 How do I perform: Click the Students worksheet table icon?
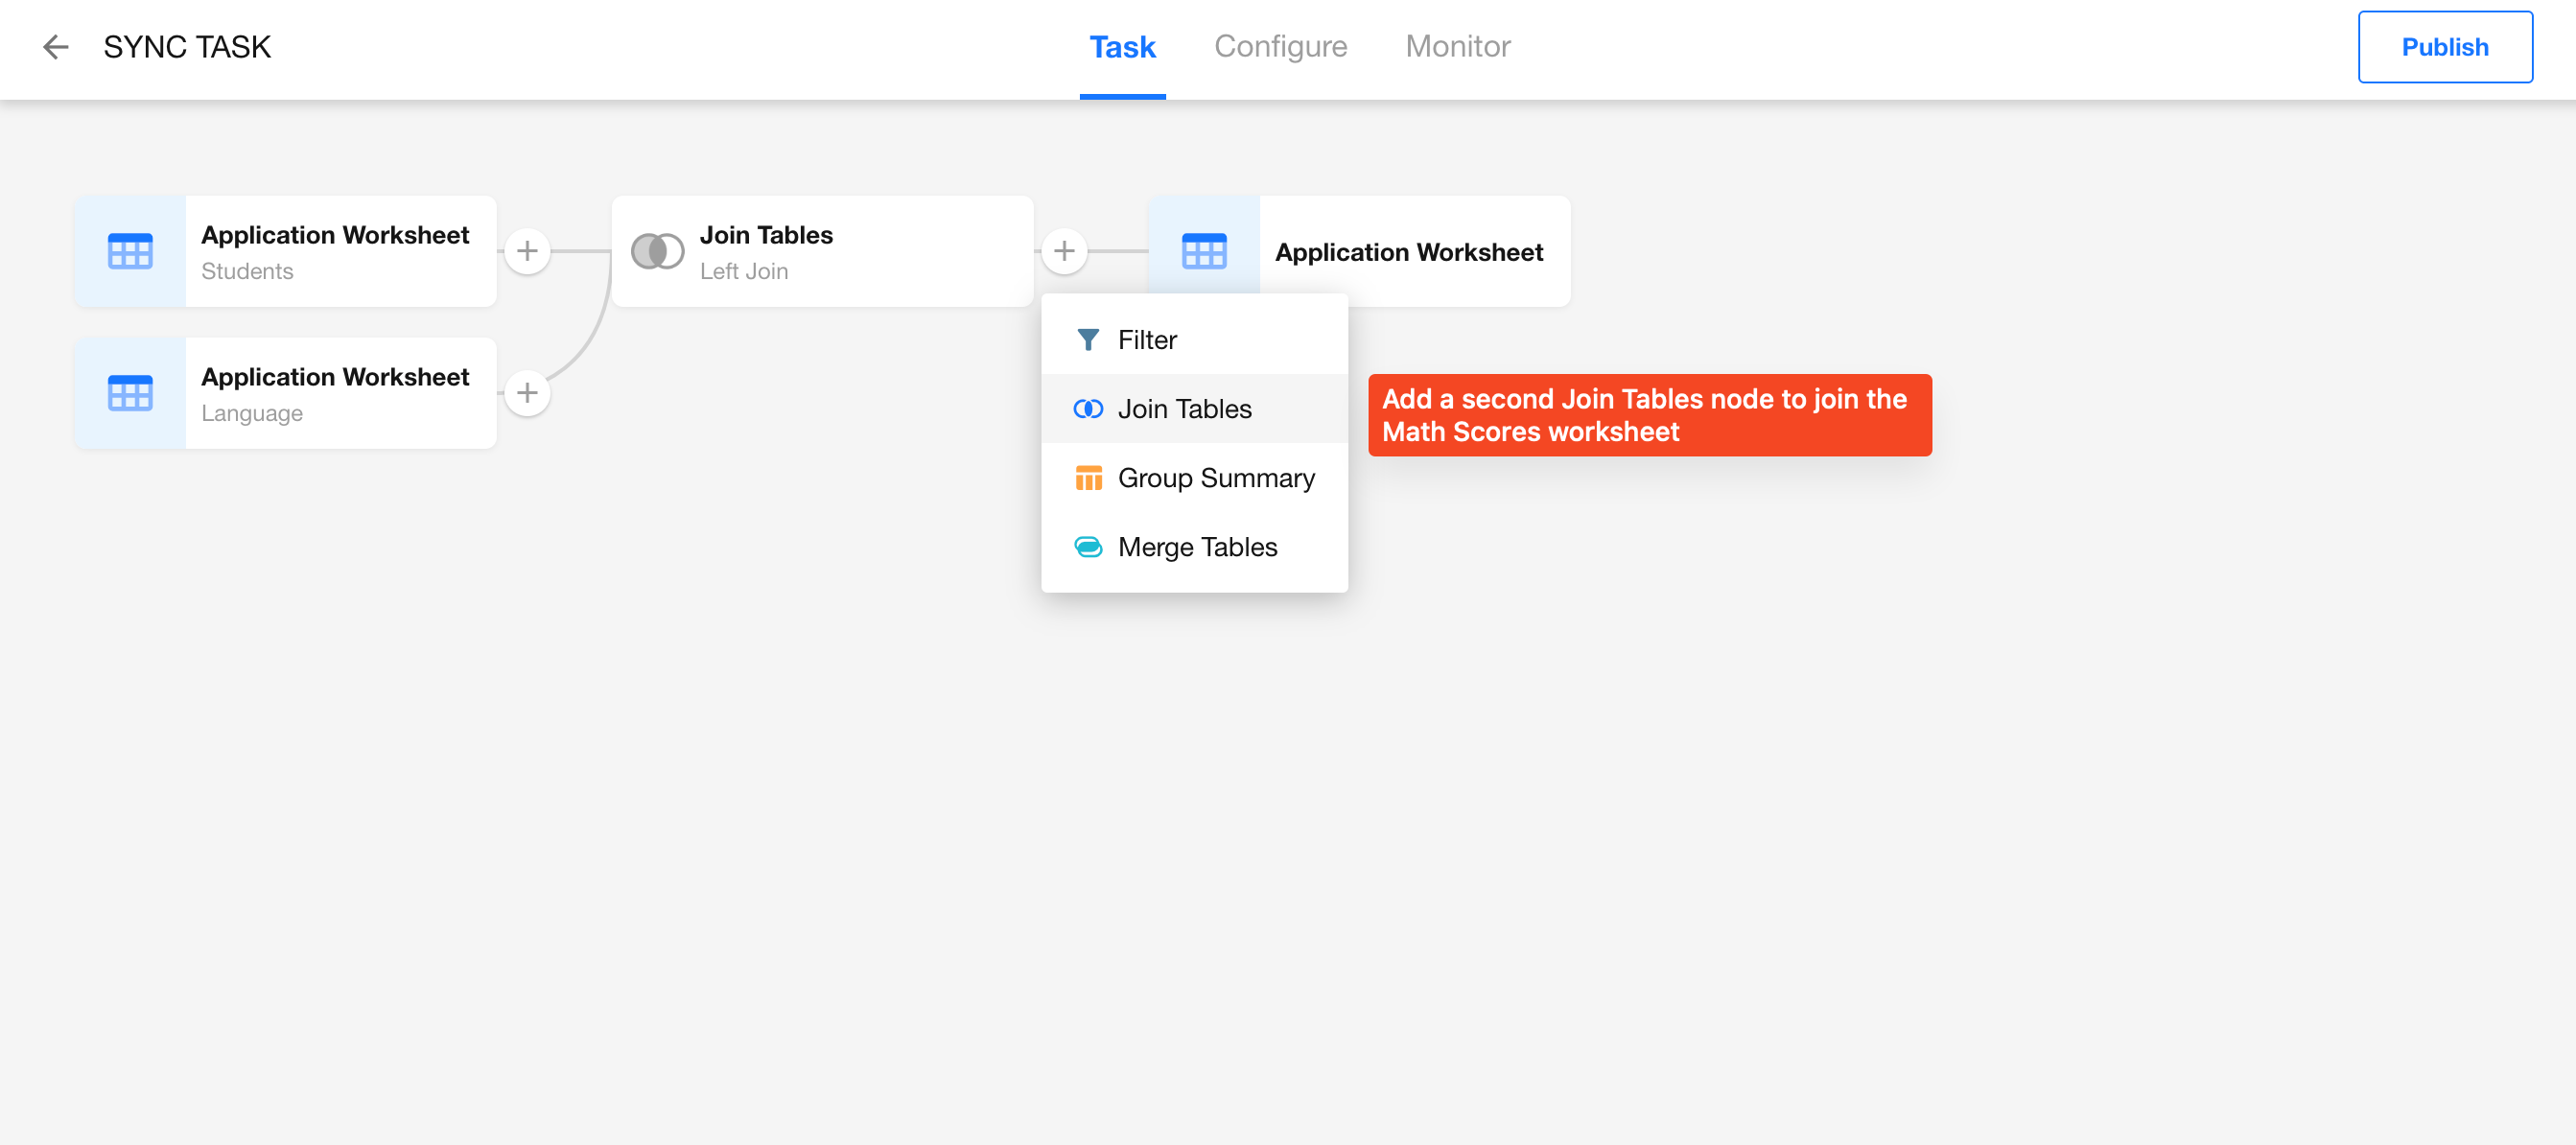click(130, 251)
